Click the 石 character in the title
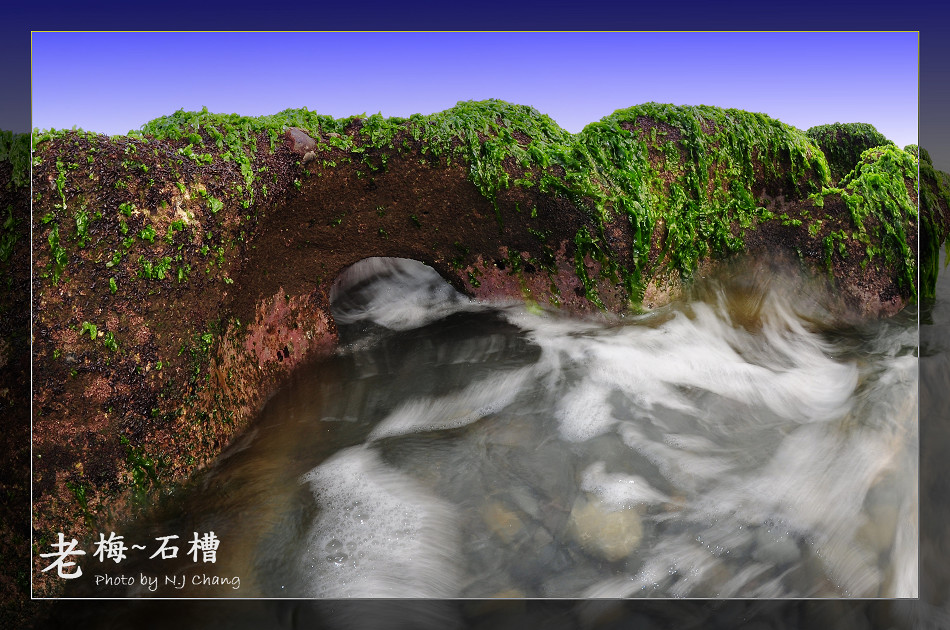The height and width of the screenshot is (630, 950). click(166, 548)
